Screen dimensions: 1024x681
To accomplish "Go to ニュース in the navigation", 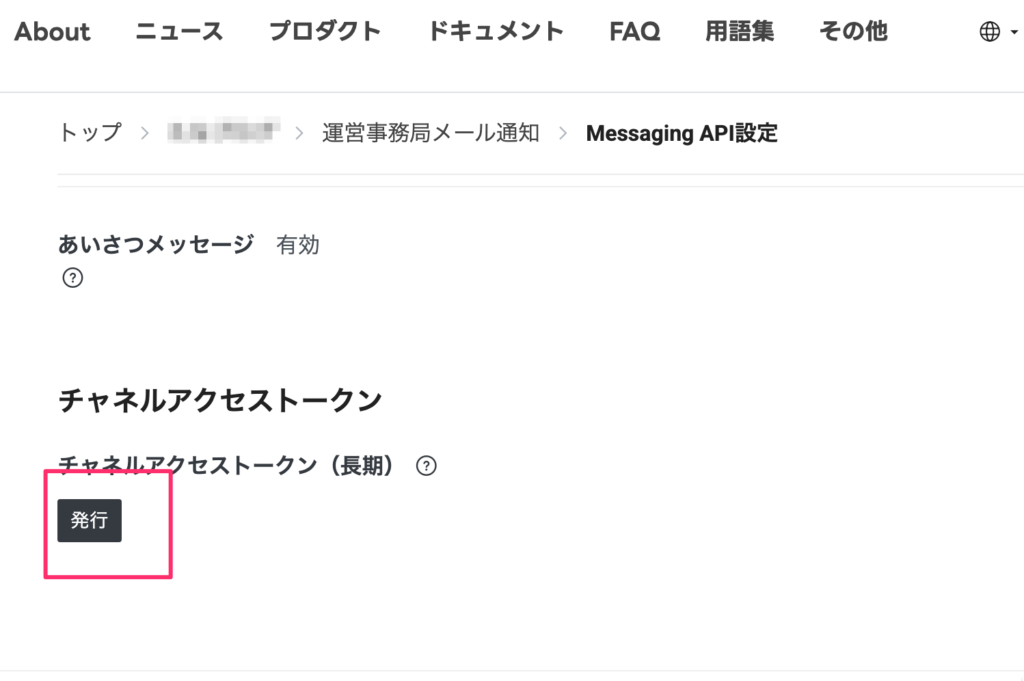I will 179,32.
